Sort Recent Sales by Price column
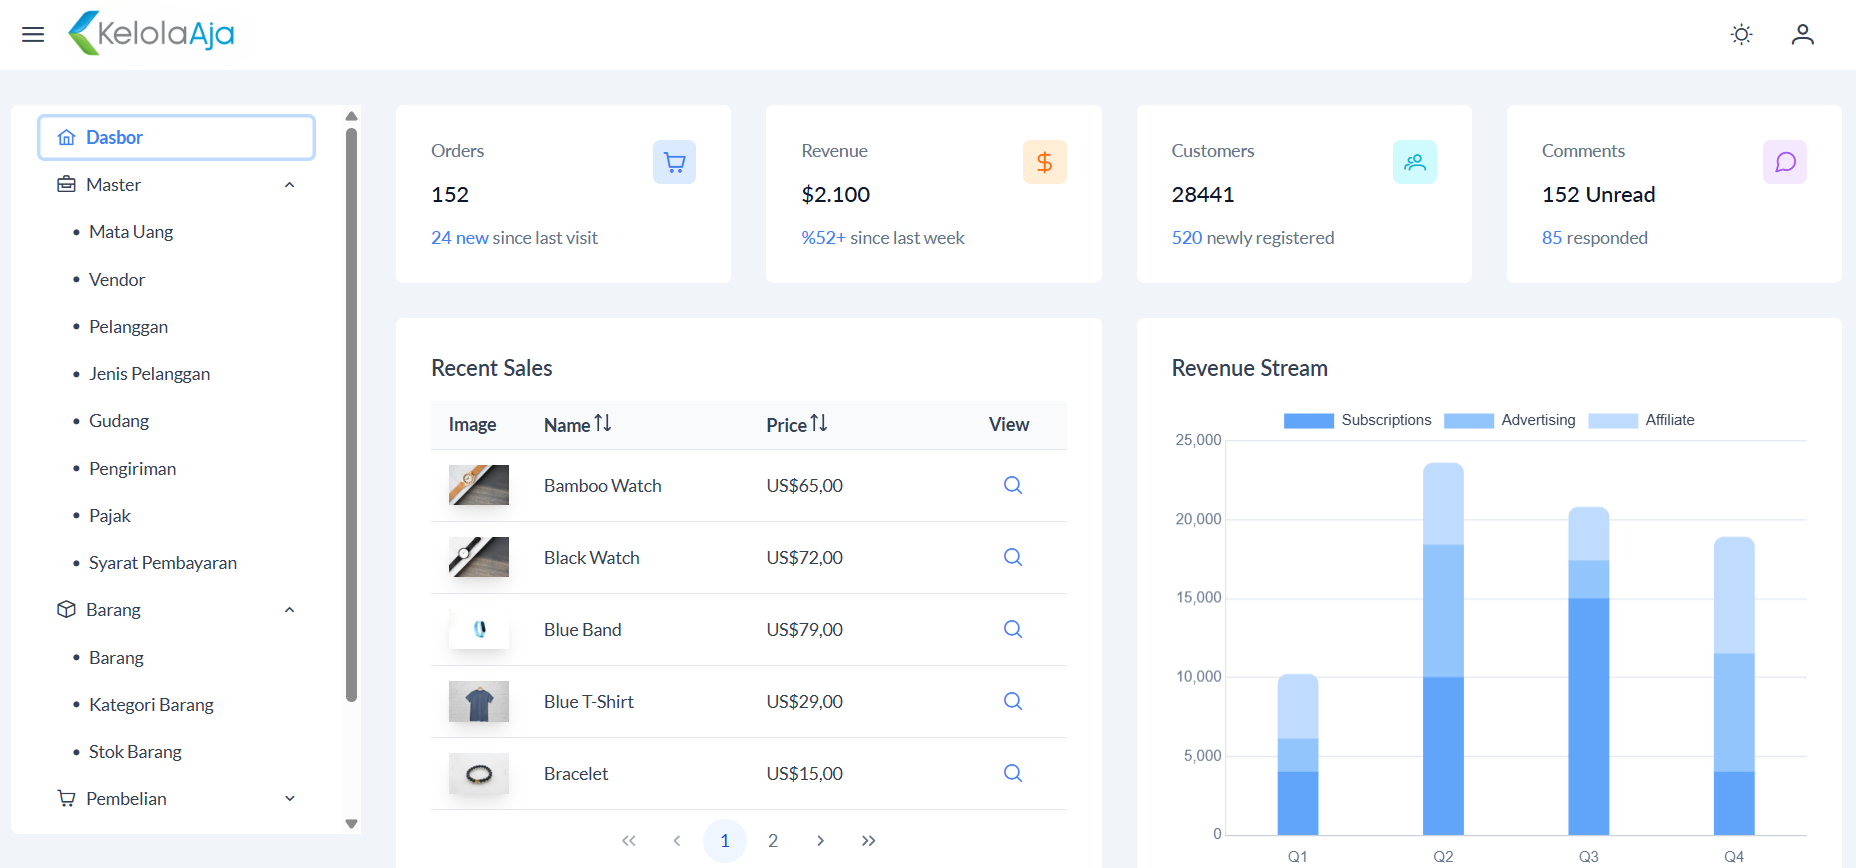 (797, 425)
